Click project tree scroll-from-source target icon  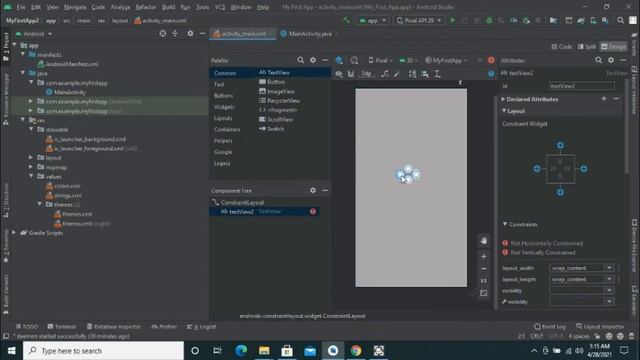[x=162, y=33]
